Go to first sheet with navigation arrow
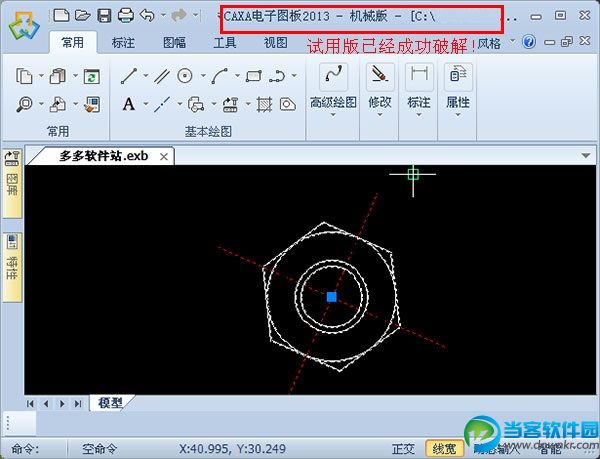 [30, 404]
